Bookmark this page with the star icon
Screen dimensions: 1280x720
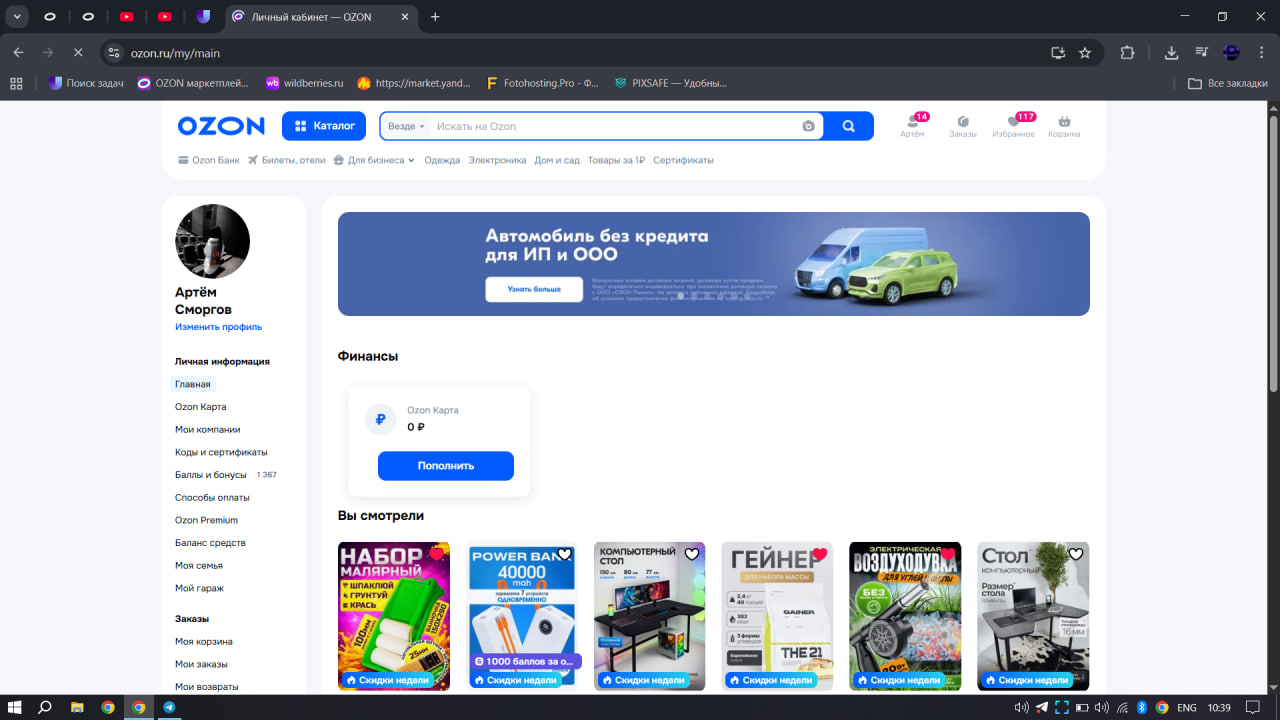coord(1085,53)
